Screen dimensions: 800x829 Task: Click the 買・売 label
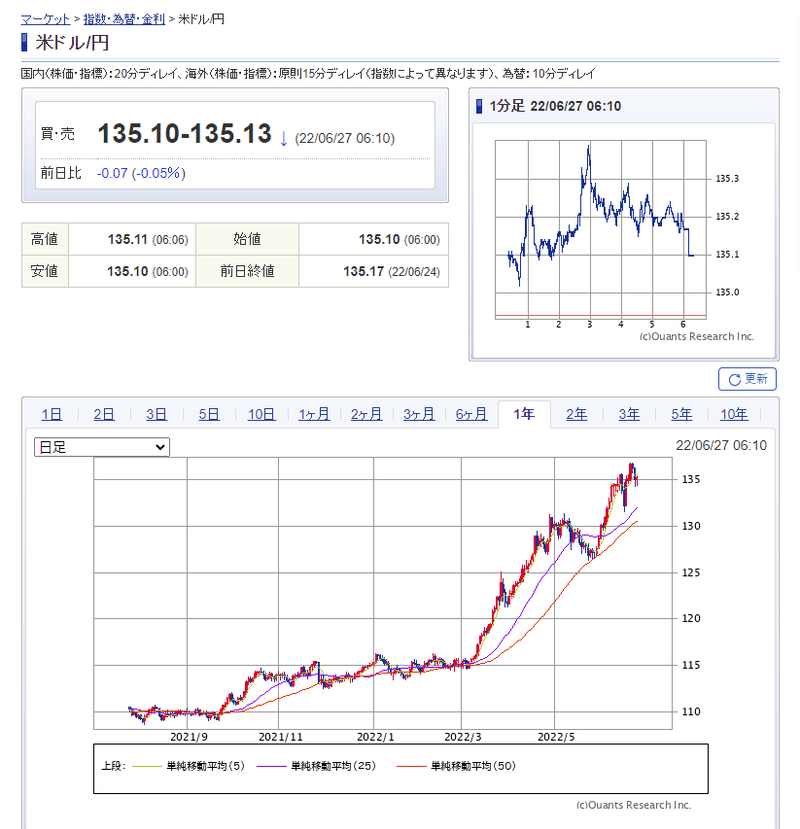click(x=58, y=134)
